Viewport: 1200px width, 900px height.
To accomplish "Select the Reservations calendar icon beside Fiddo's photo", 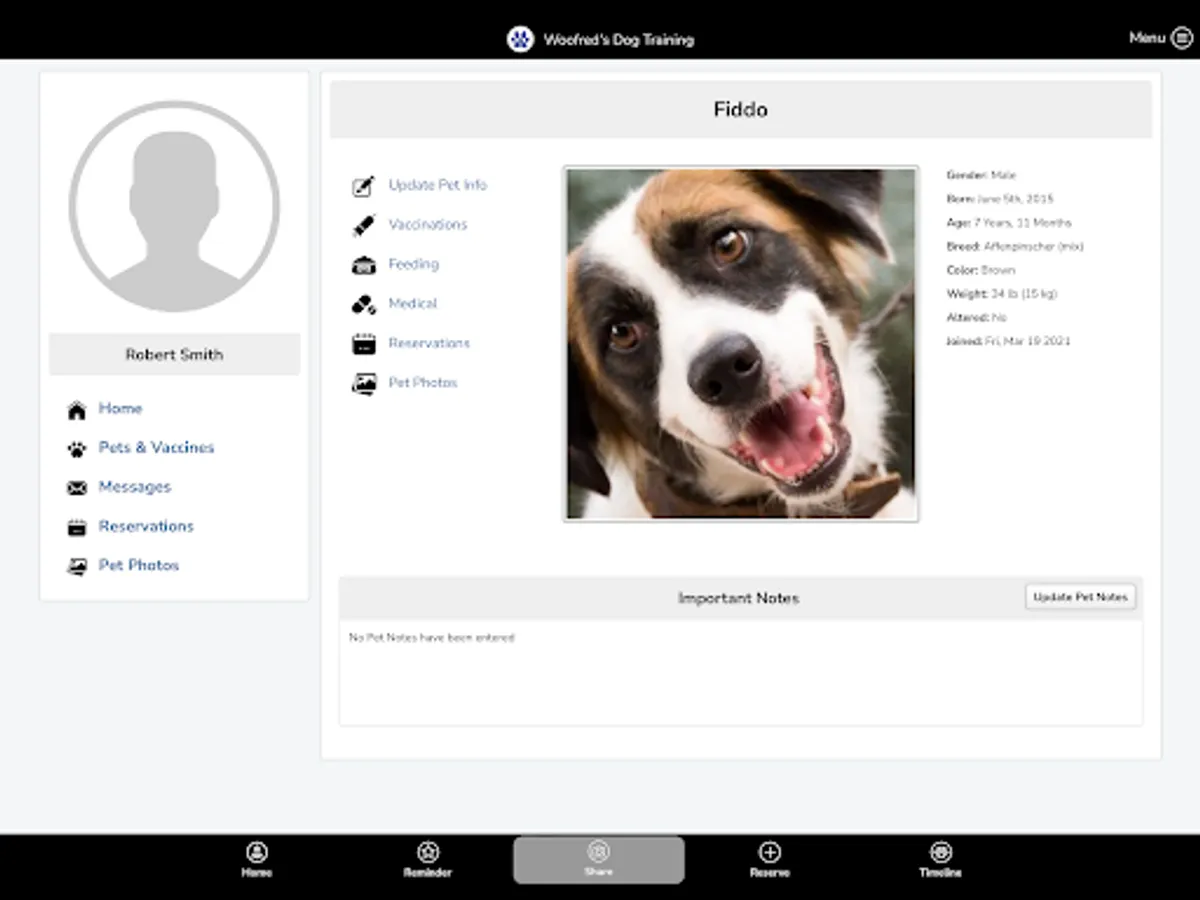I will click(362, 343).
